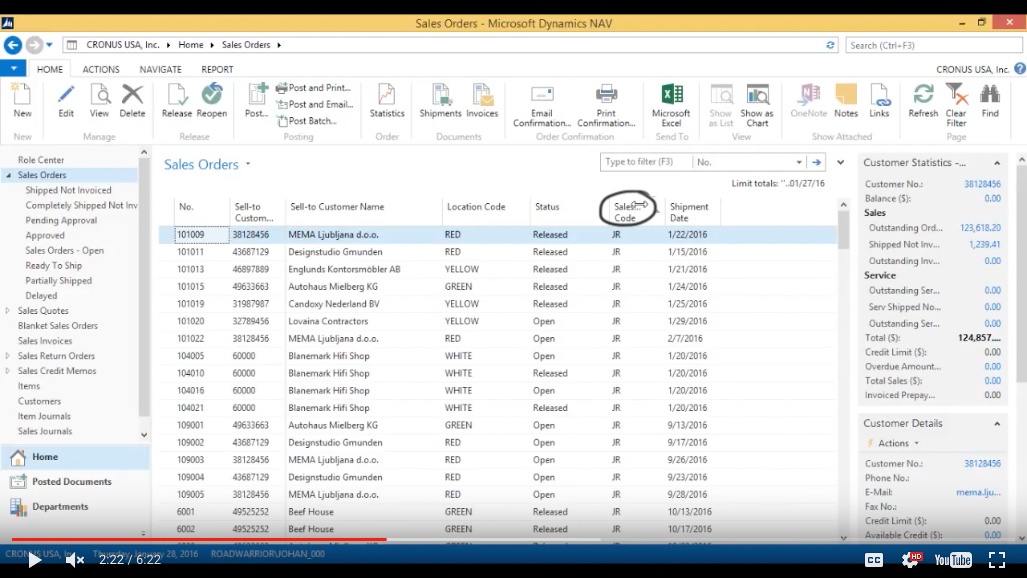Screen dimensions: 1027x578
Task: Select Pending Approval view
Action: 61,220
